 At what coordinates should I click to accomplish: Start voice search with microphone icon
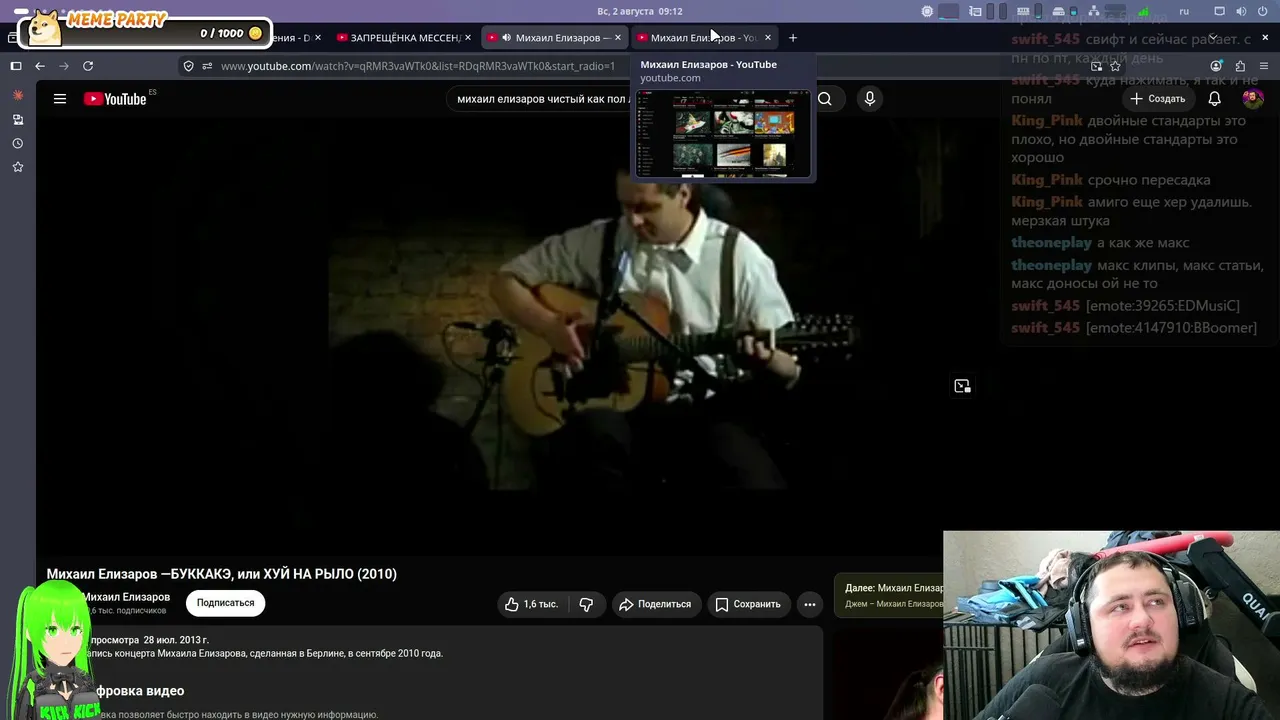coord(870,99)
